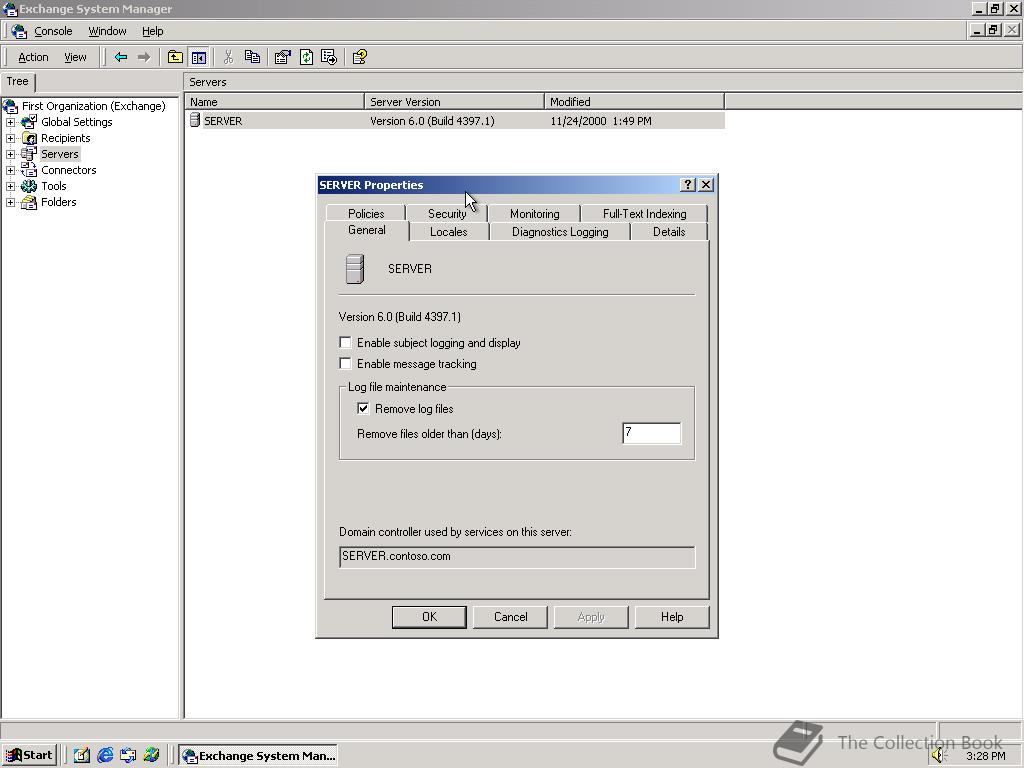Click the Global Settings tree icon
This screenshot has height=768, width=1024.
(29, 121)
